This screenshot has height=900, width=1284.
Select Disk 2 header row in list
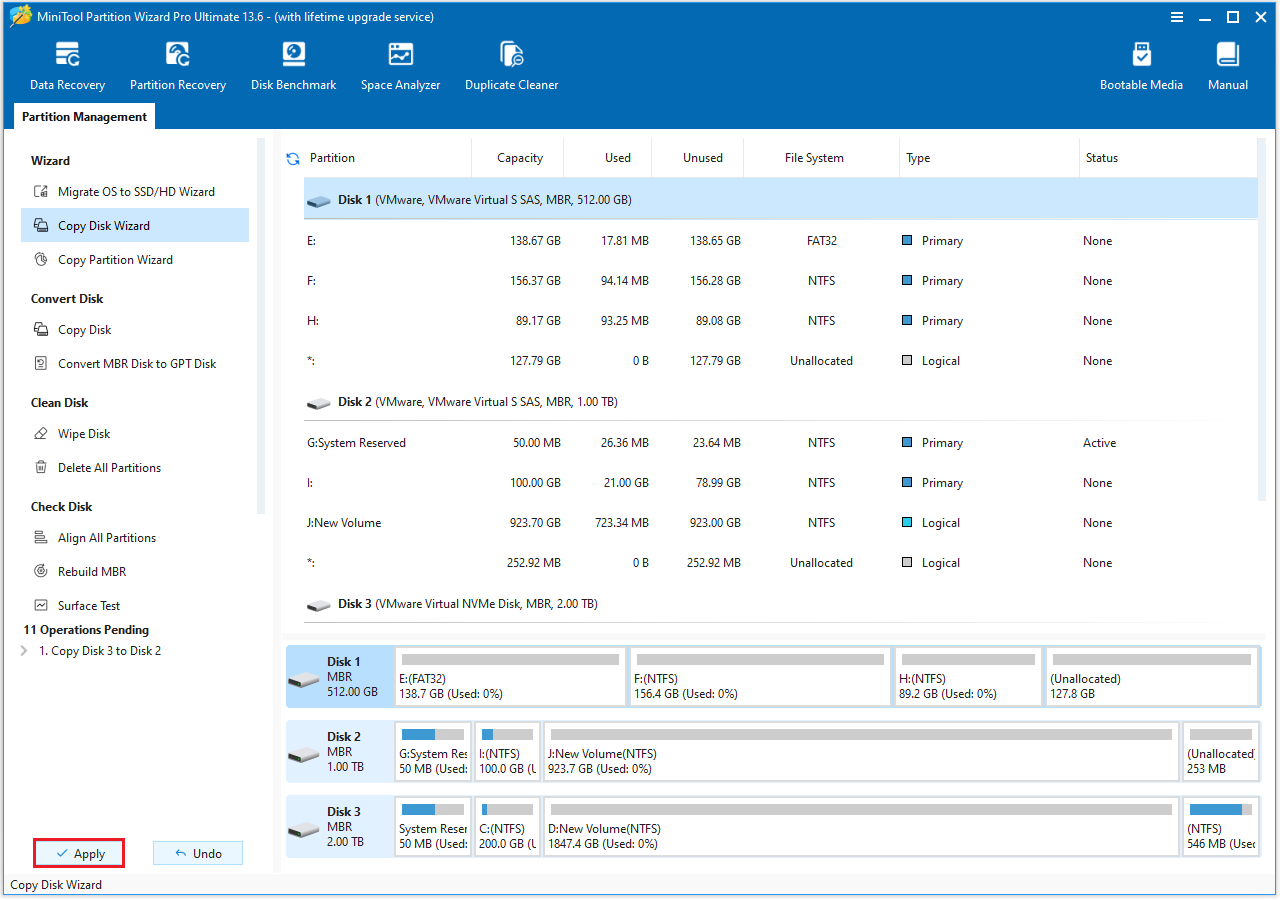click(x=780, y=402)
